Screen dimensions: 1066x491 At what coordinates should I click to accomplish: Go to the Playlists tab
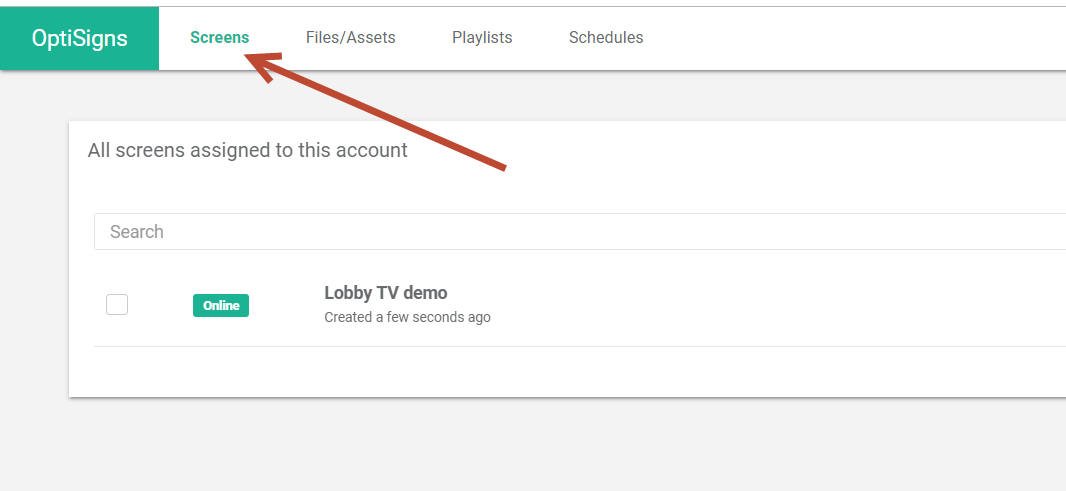(x=482, y=37)
